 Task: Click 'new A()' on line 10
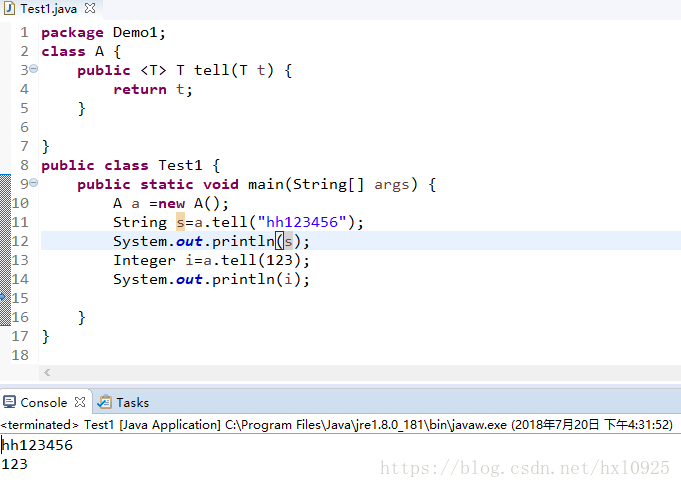tap(188, 204)
